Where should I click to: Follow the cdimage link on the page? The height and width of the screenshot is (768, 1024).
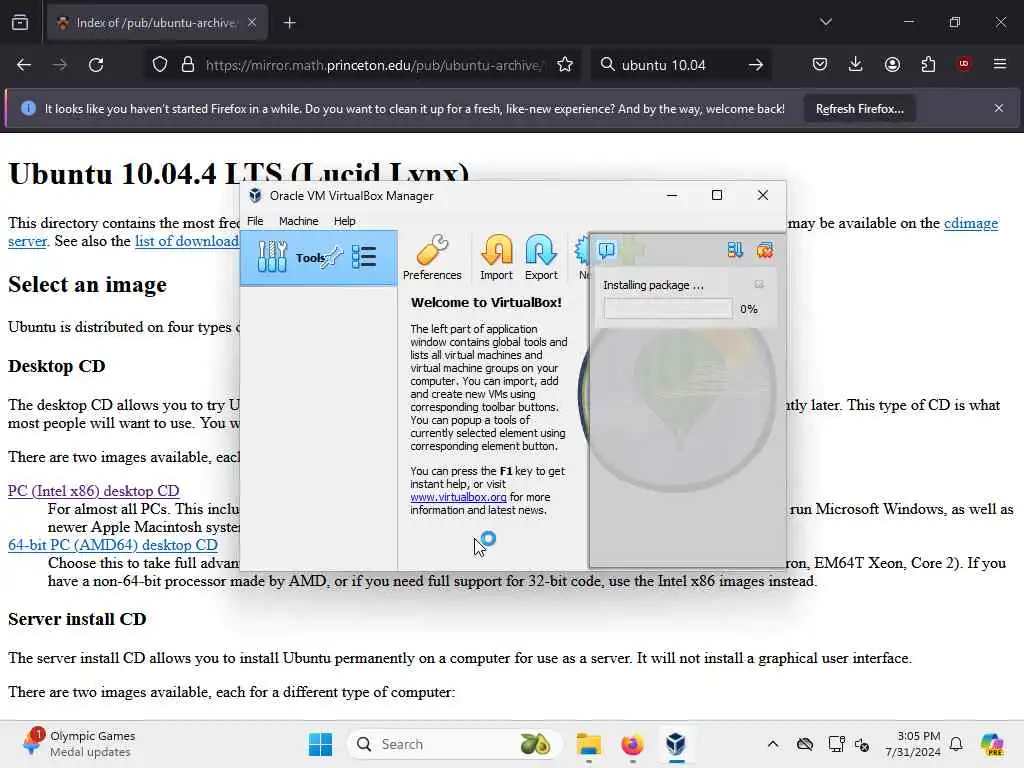(x=970, y=223)
